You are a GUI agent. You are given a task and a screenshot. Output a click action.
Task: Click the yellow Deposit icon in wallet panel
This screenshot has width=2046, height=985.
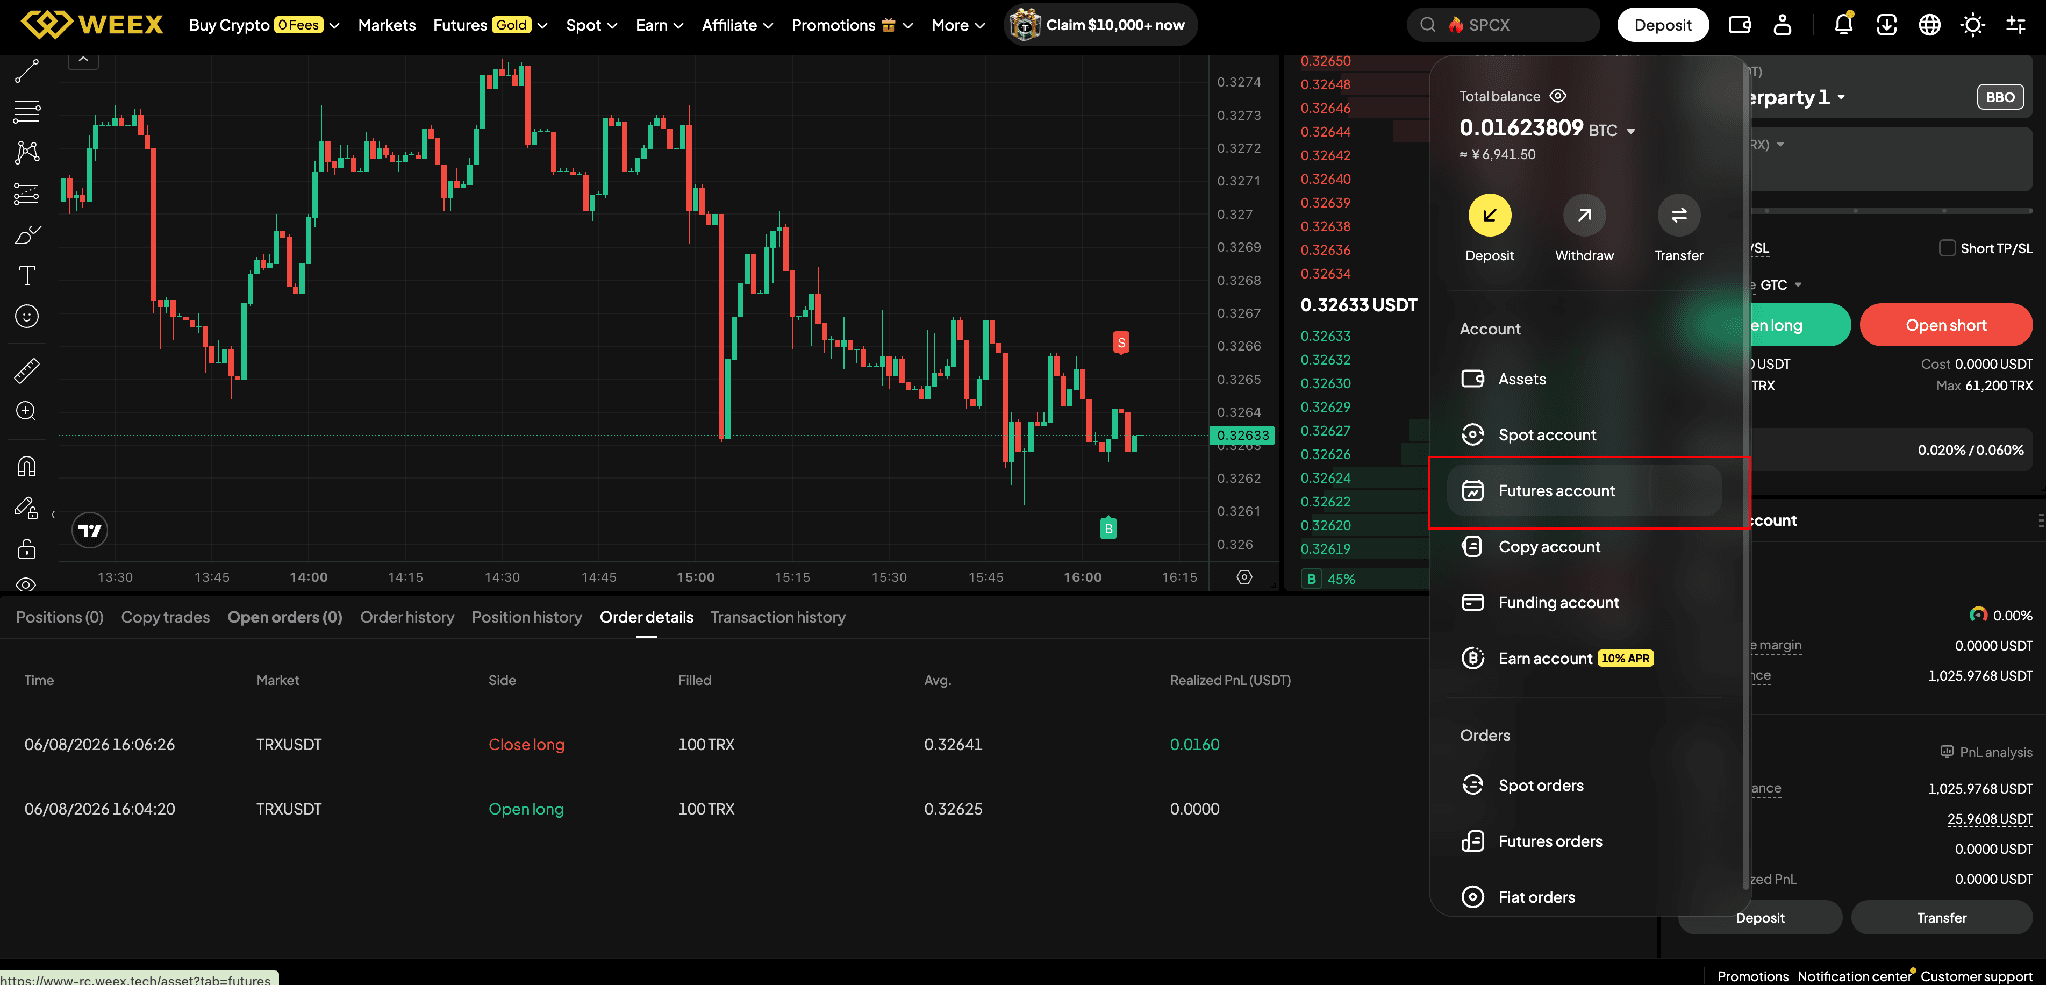click(x=1490, y=215)
